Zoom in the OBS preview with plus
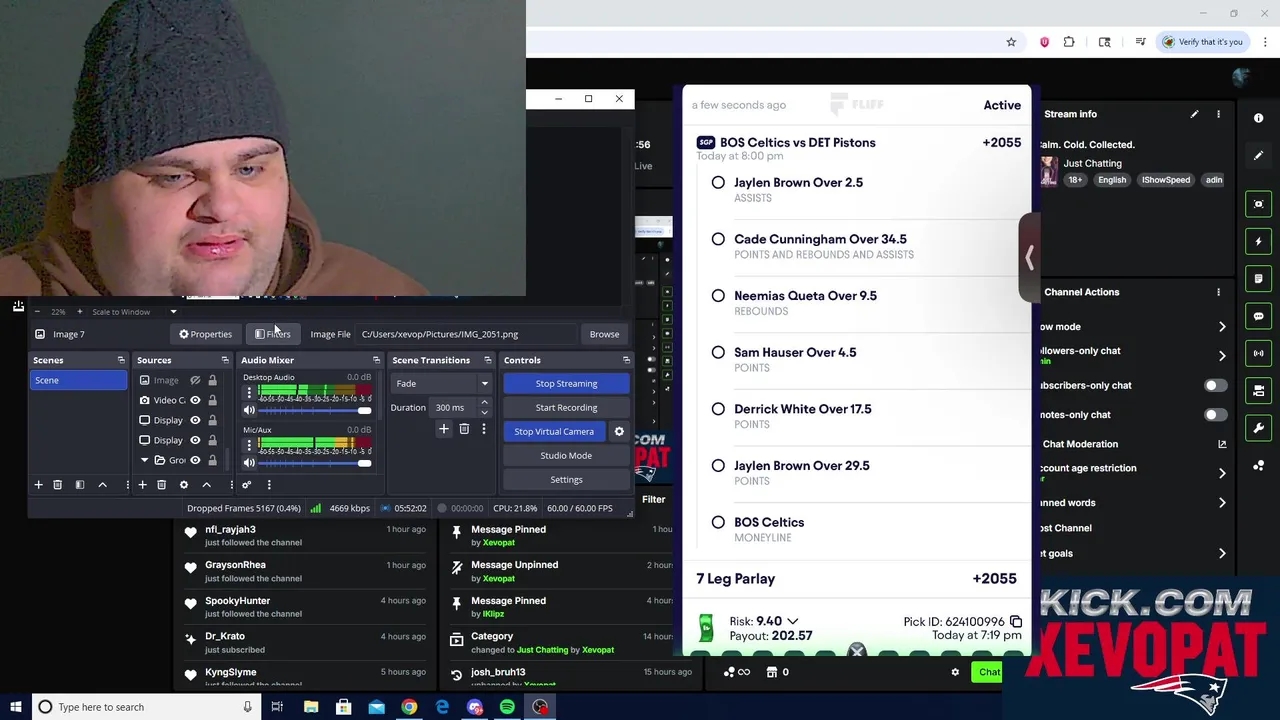1280x720 pixels. coord(80,312)
